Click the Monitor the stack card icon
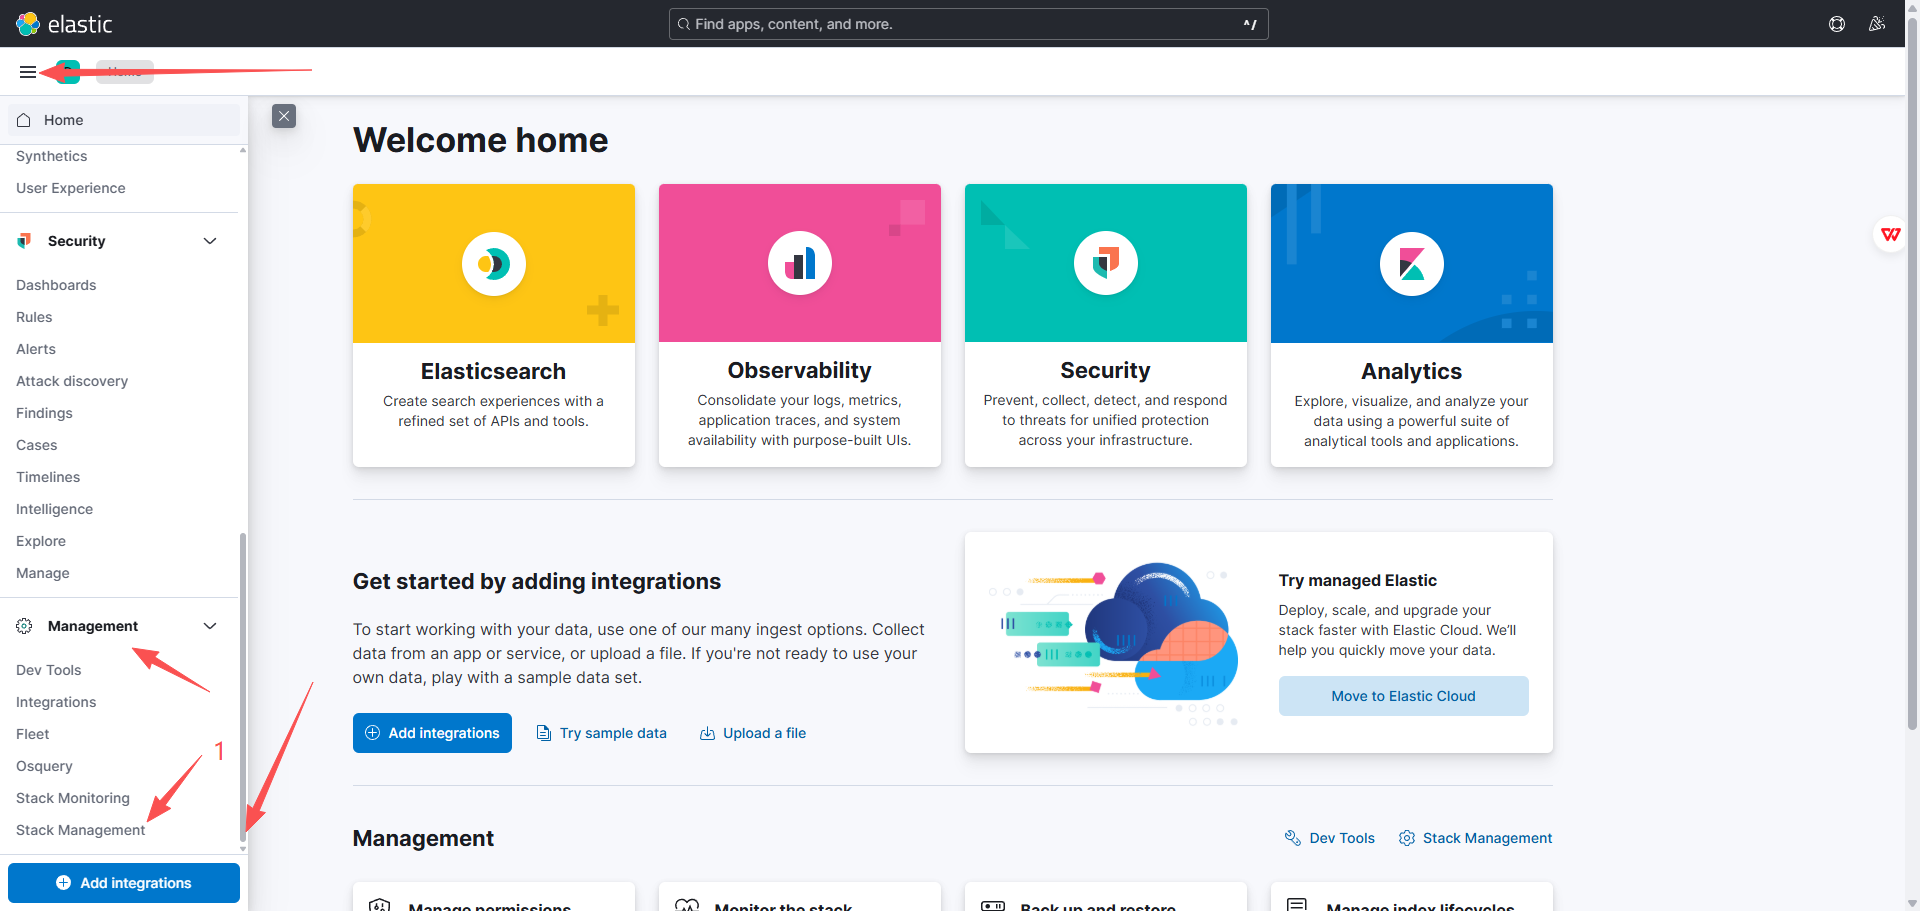 (x=687, y=905)
